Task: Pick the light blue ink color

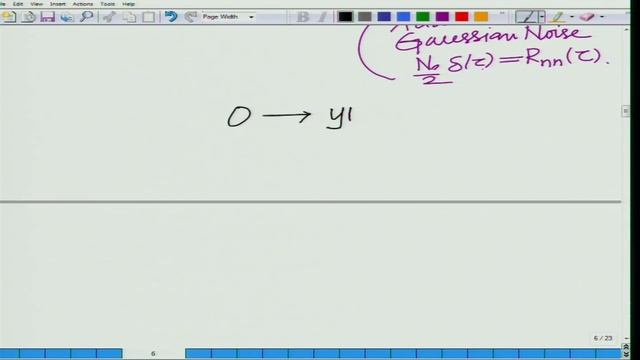Action: pos(403,17)
